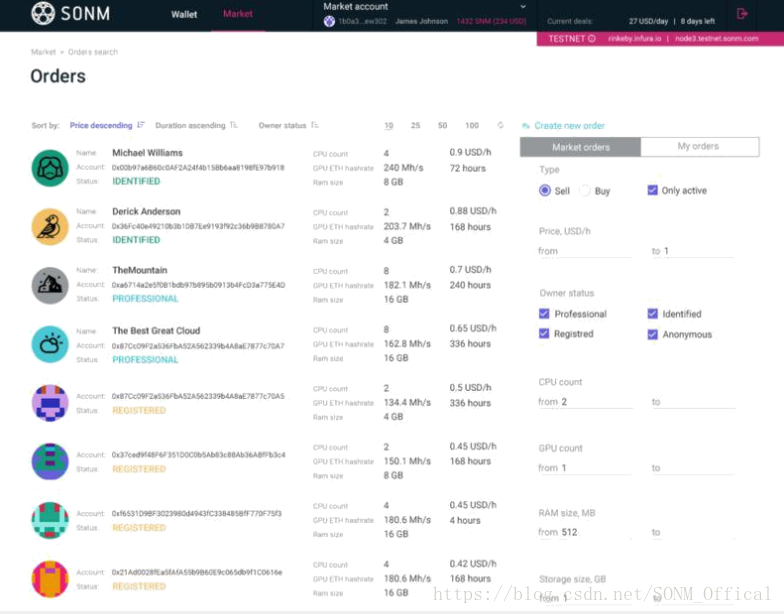Click the RAM size to field

click(x=692, y=532)
